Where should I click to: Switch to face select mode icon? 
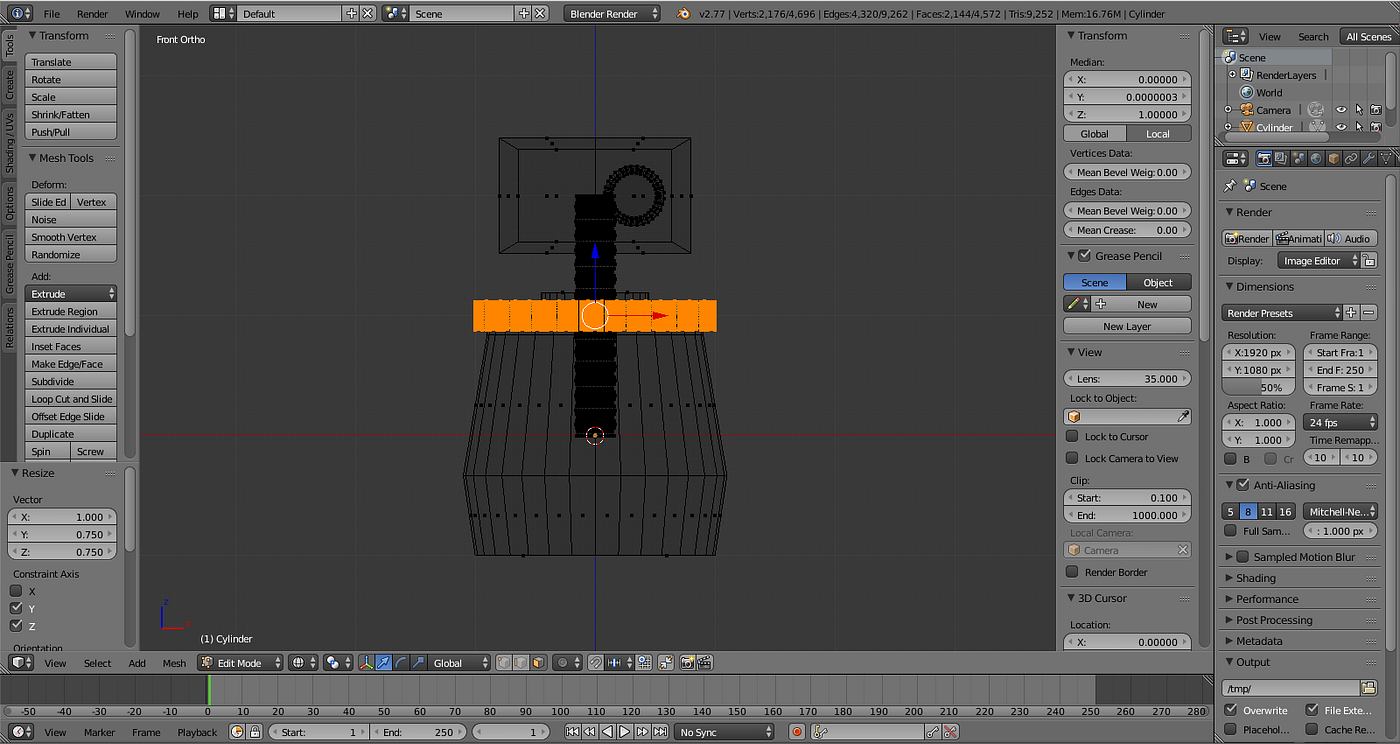click(x=538, y=663)
